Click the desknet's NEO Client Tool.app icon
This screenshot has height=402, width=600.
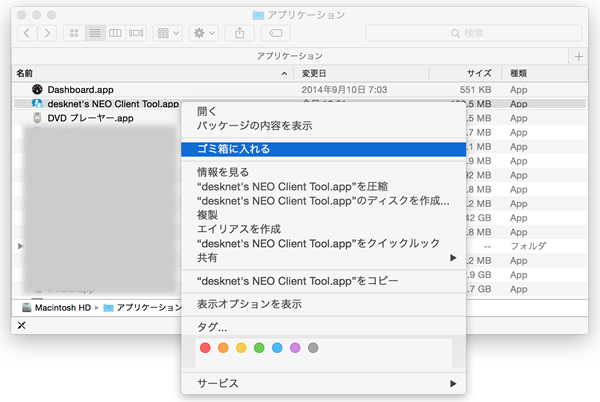(37, 104)
